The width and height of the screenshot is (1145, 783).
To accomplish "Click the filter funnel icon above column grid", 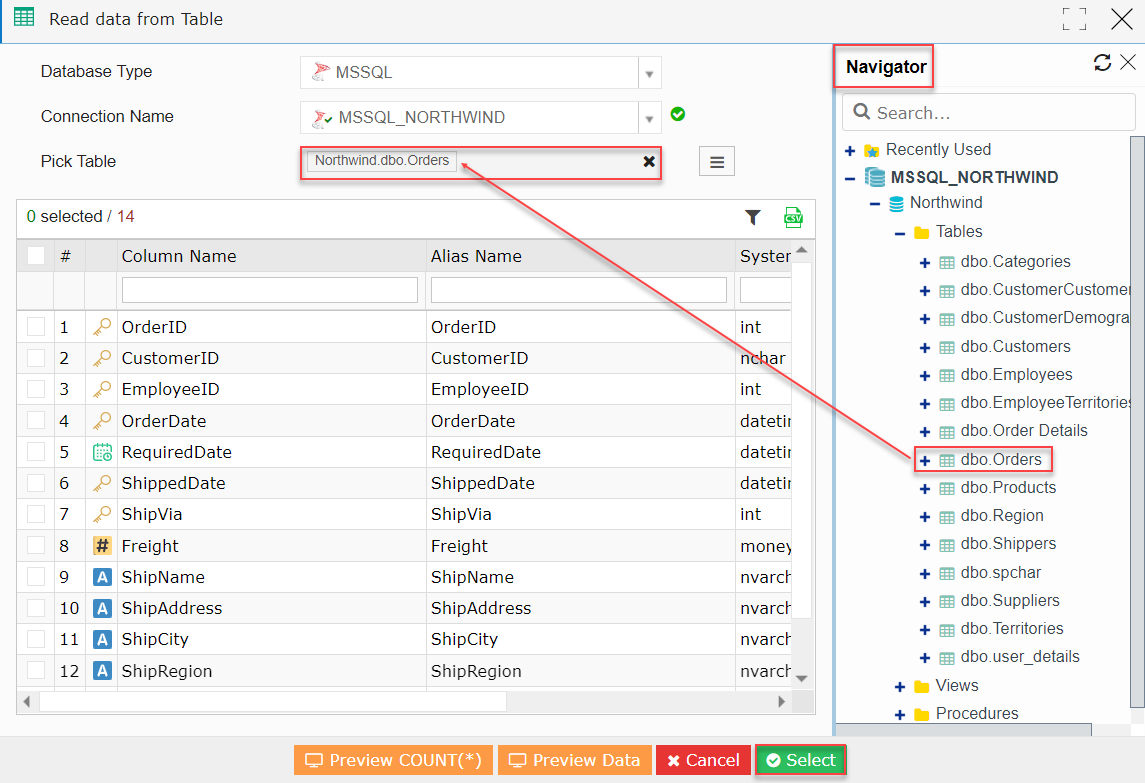I will (753, 217).
